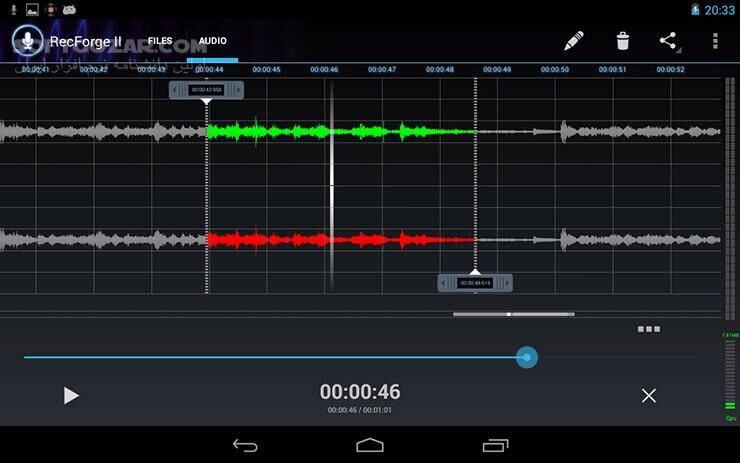Delete selection with the trash icon
This screenshot has height=463, width=740.
click(622, 41)
